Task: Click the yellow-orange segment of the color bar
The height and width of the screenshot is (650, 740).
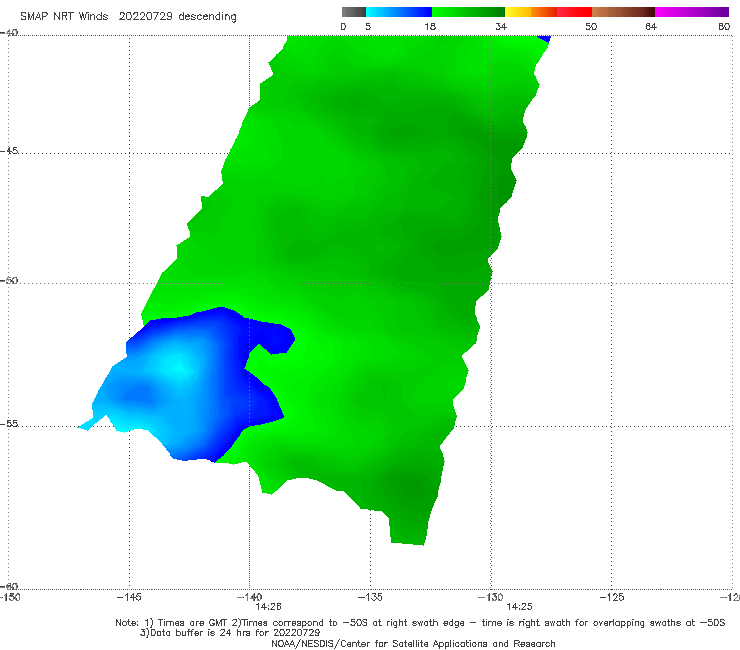Action: click(530, 12)
